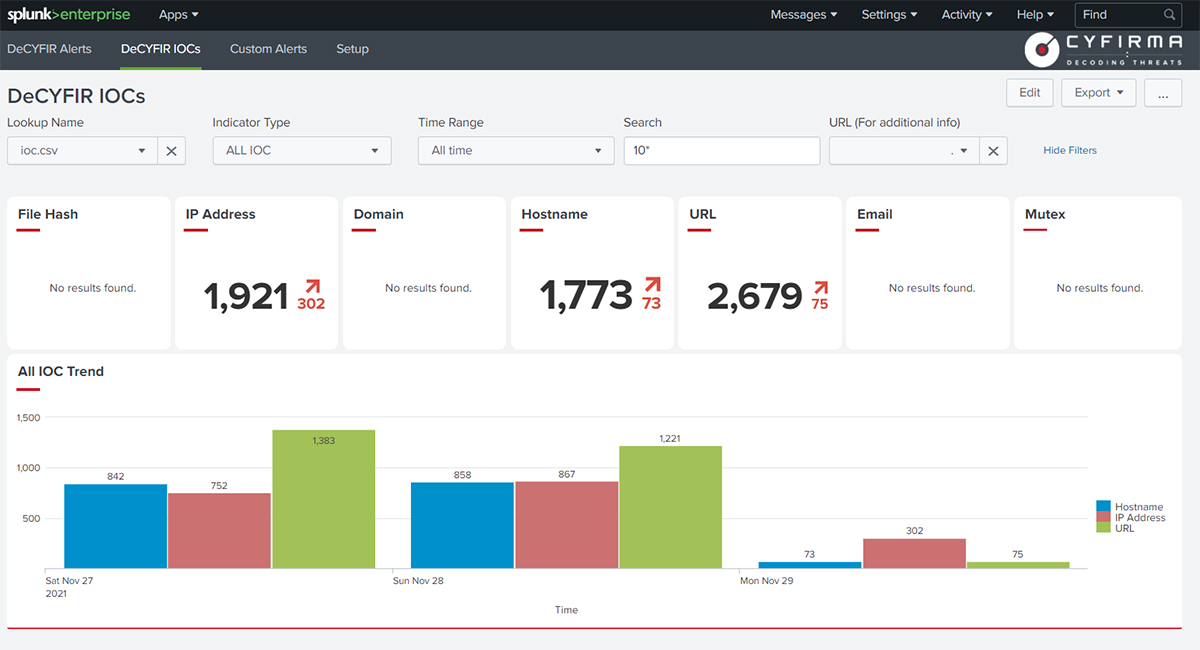Open the Activity menu

[x=967, y=15]
